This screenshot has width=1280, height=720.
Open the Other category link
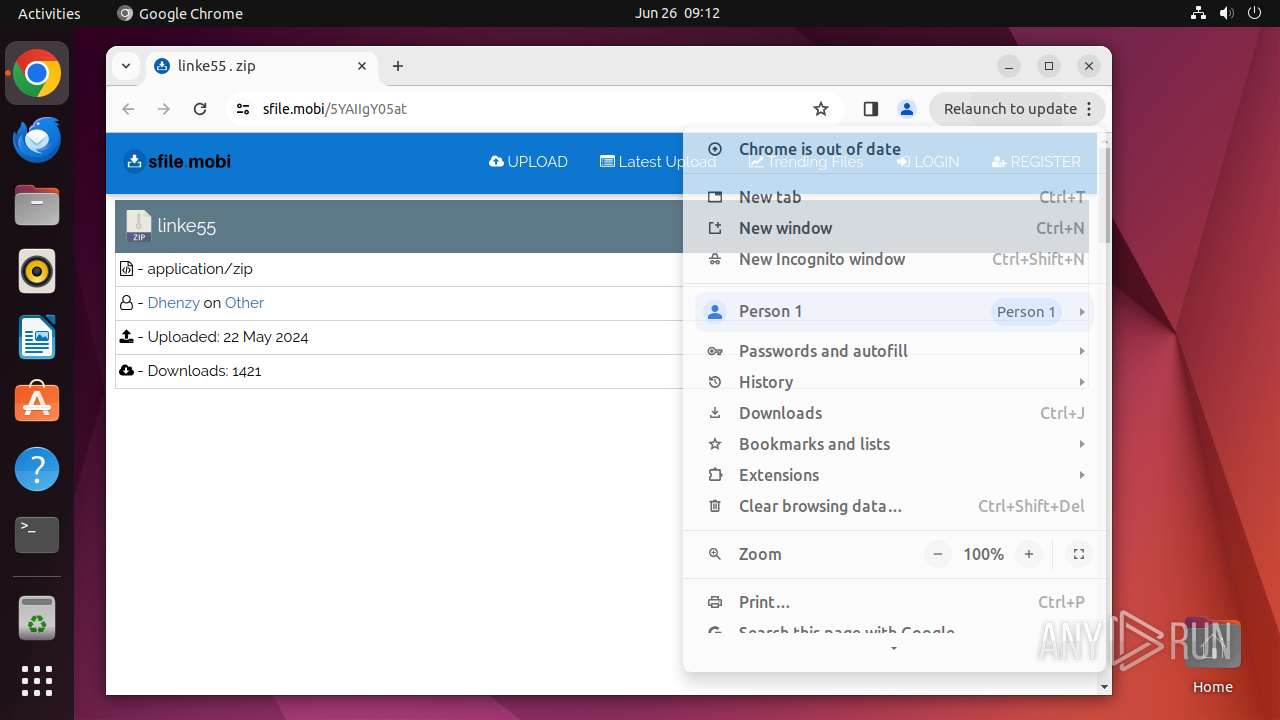click(x=244, y=303)
